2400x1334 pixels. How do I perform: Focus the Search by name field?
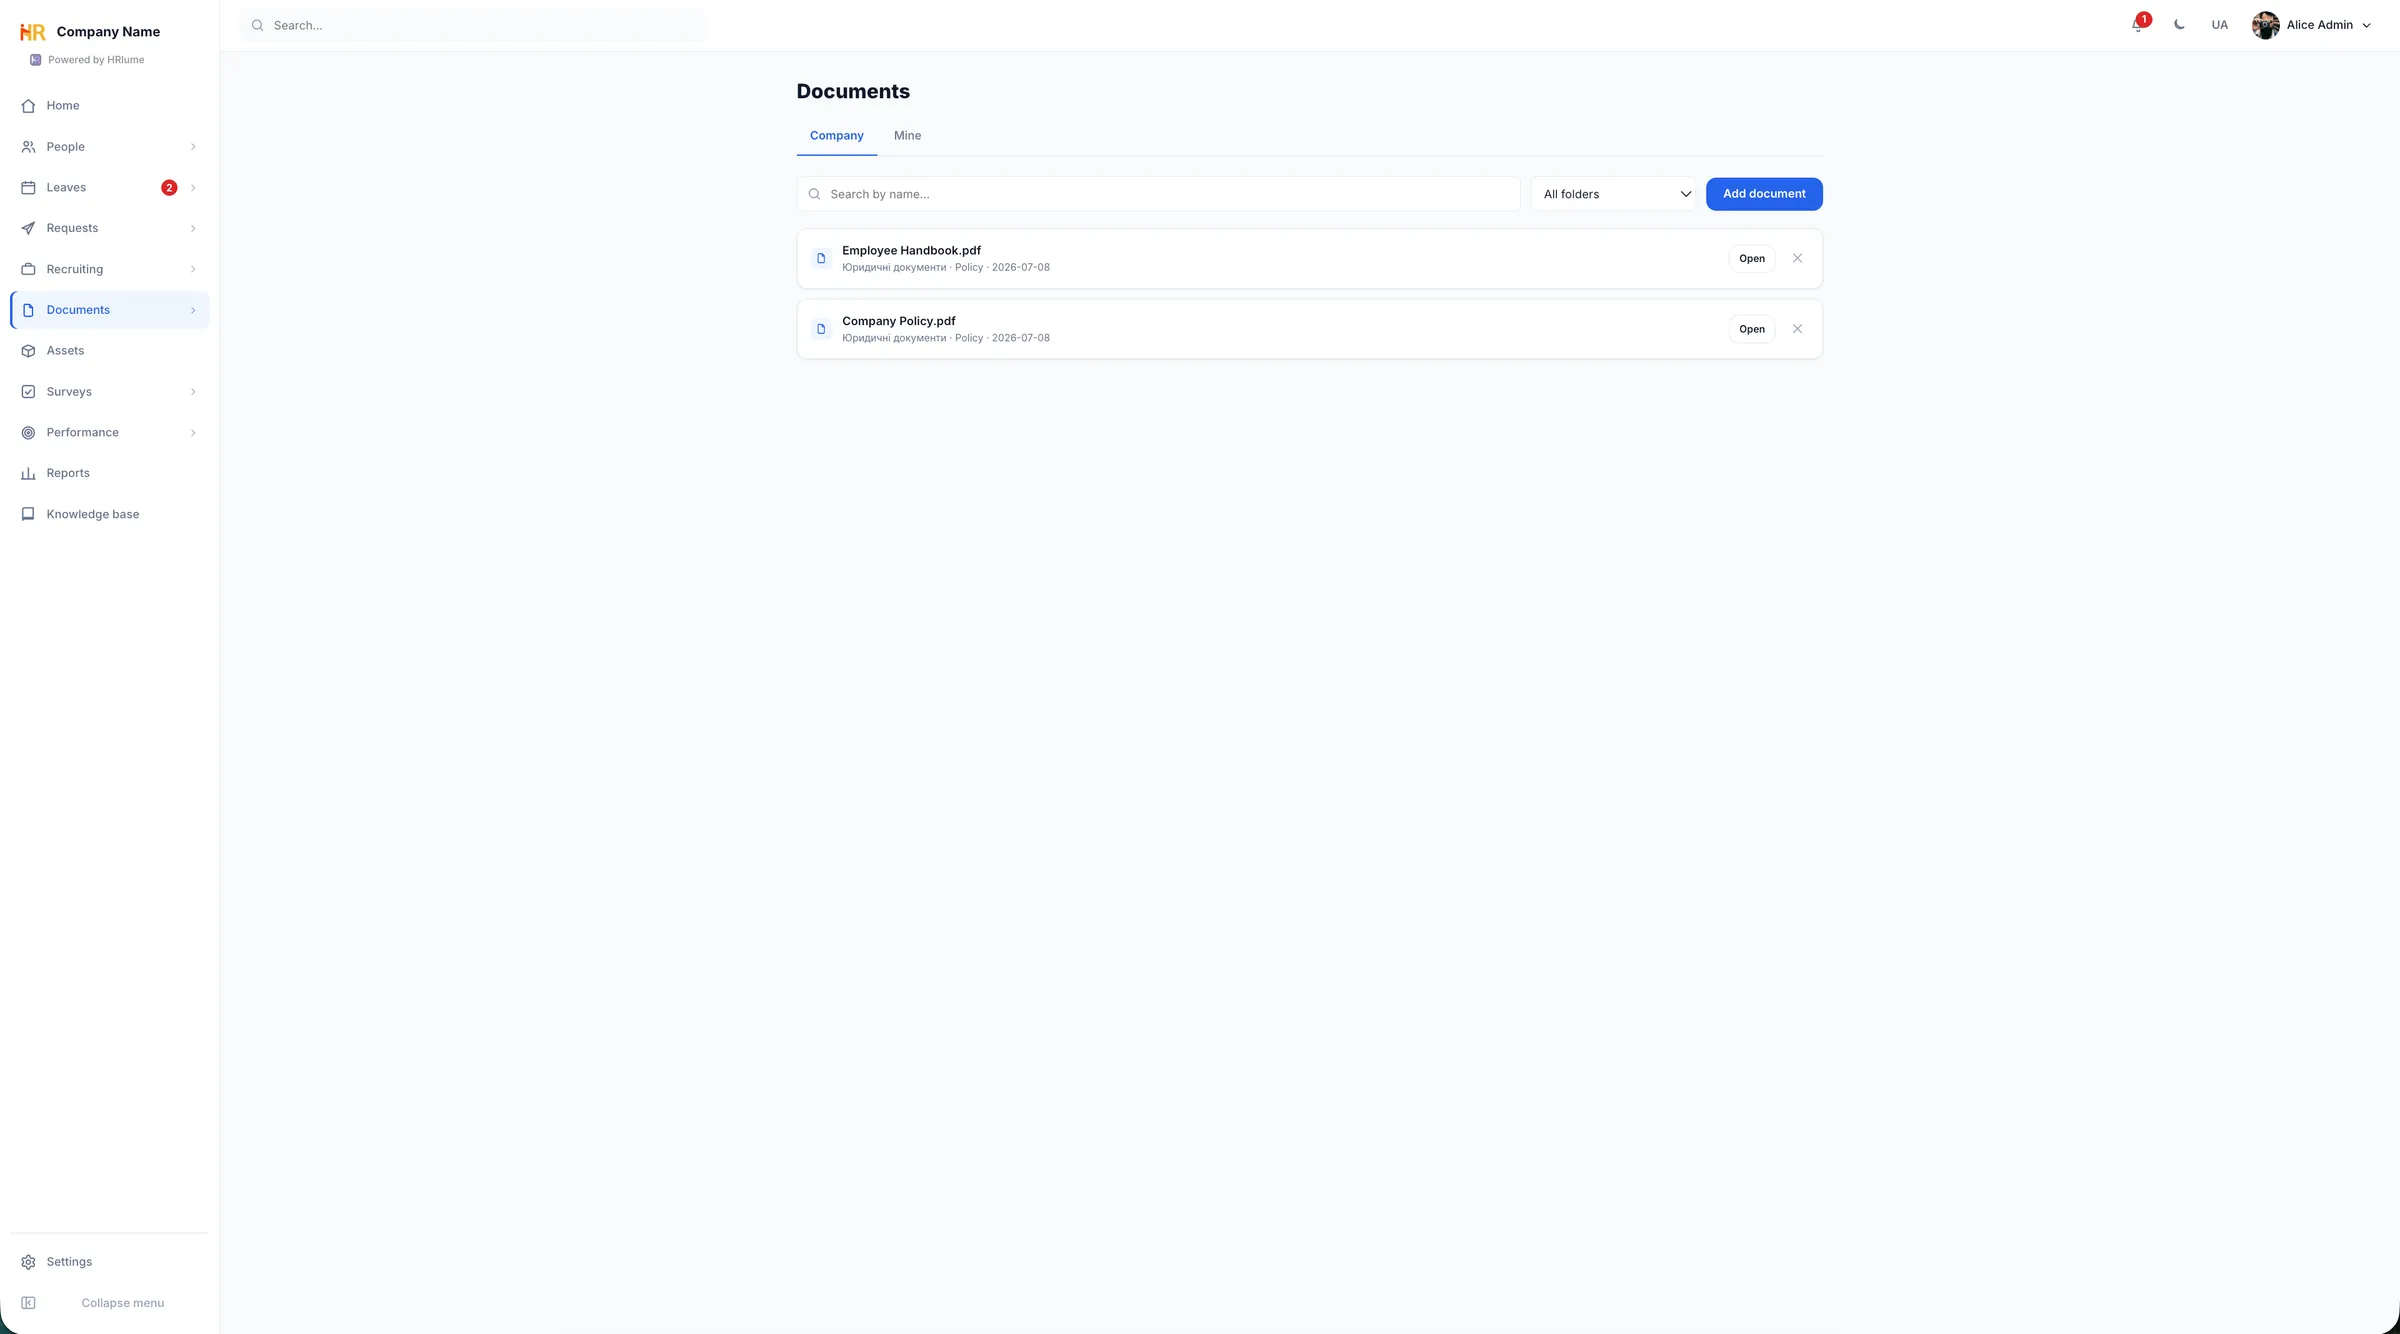pos(1158,194)
